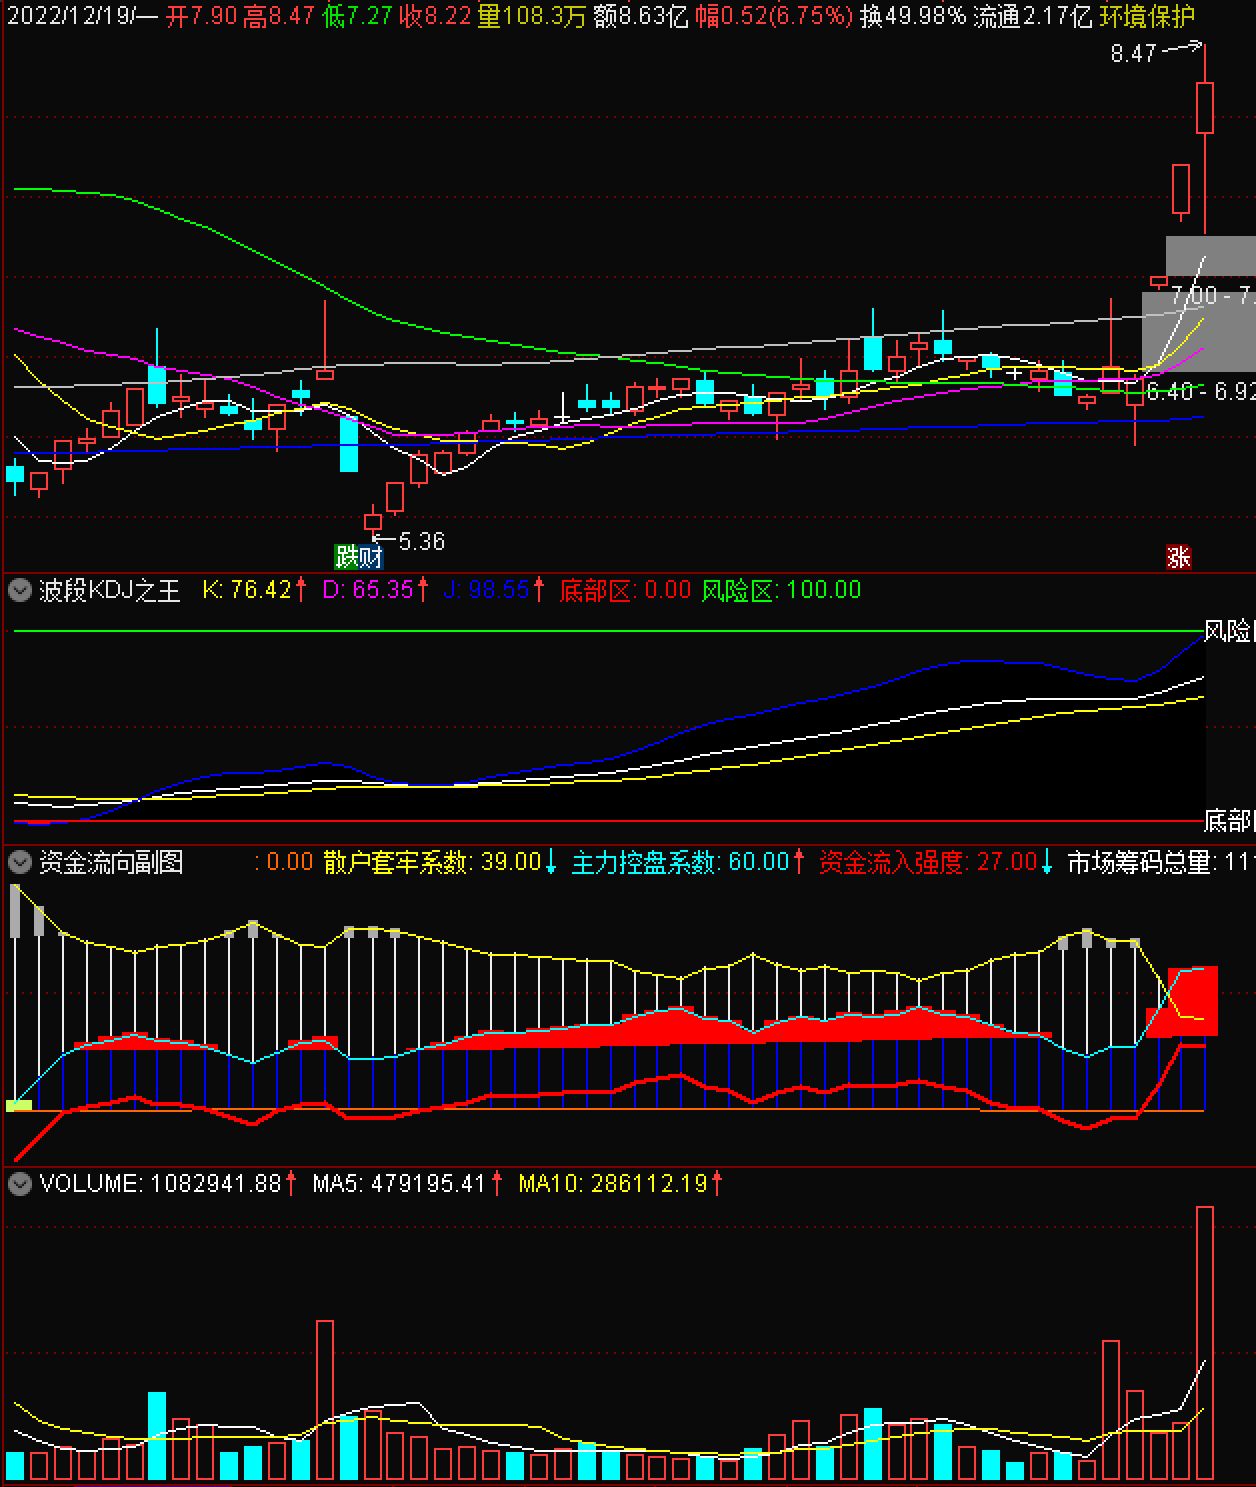
Task: Click the 高8.47 high price in header
Action: (279, 16)
